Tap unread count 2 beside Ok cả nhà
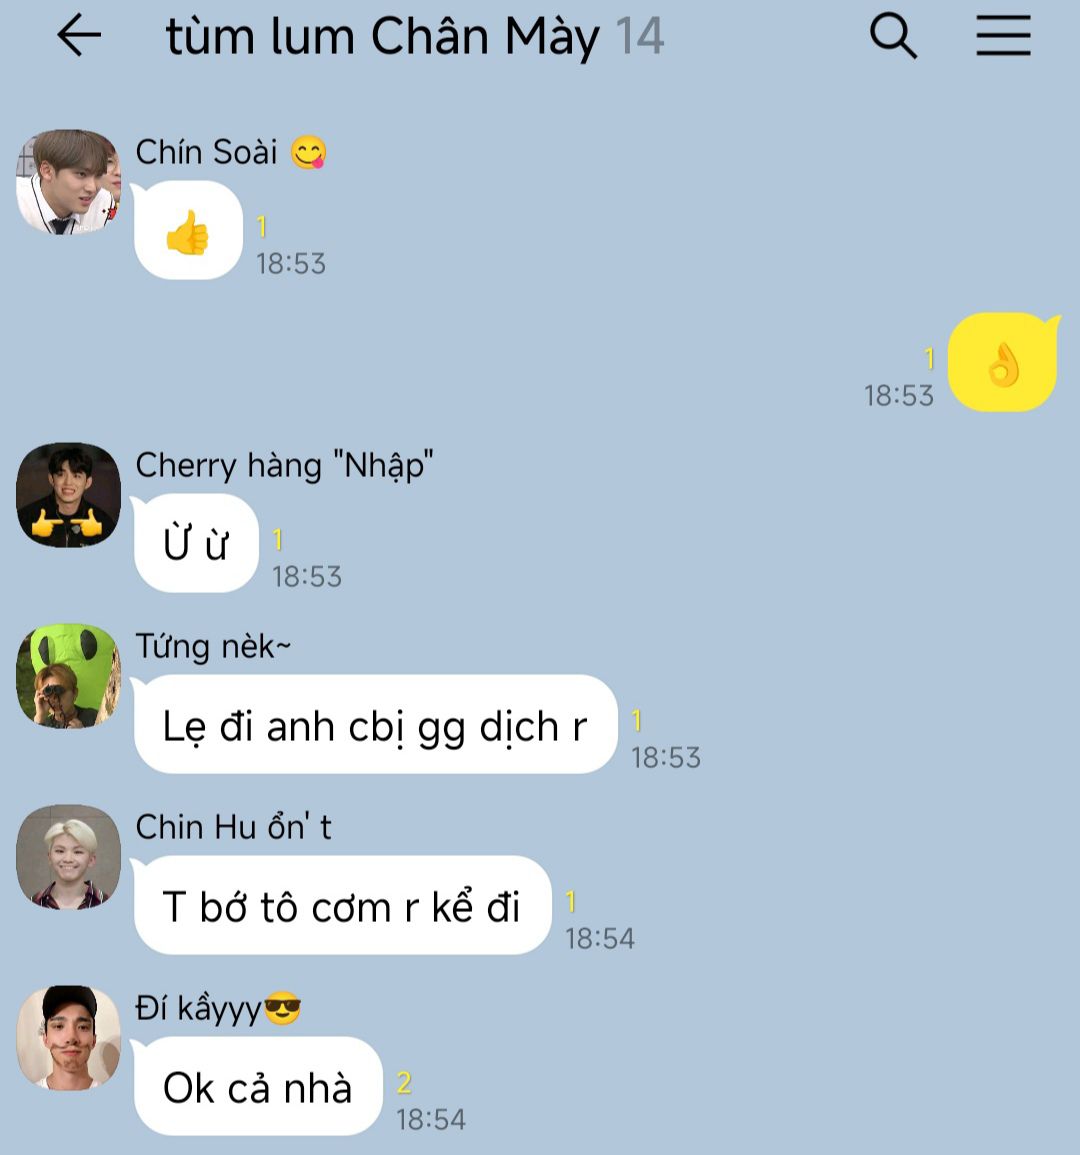This screenshot has height=1155, width=1080. click(404, 1083)
